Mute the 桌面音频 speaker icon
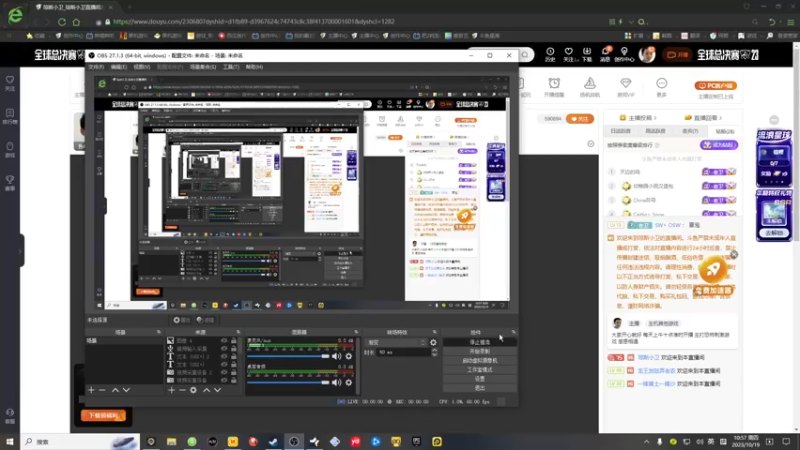Viewport: 800px width, 450px height. point(337,382)
